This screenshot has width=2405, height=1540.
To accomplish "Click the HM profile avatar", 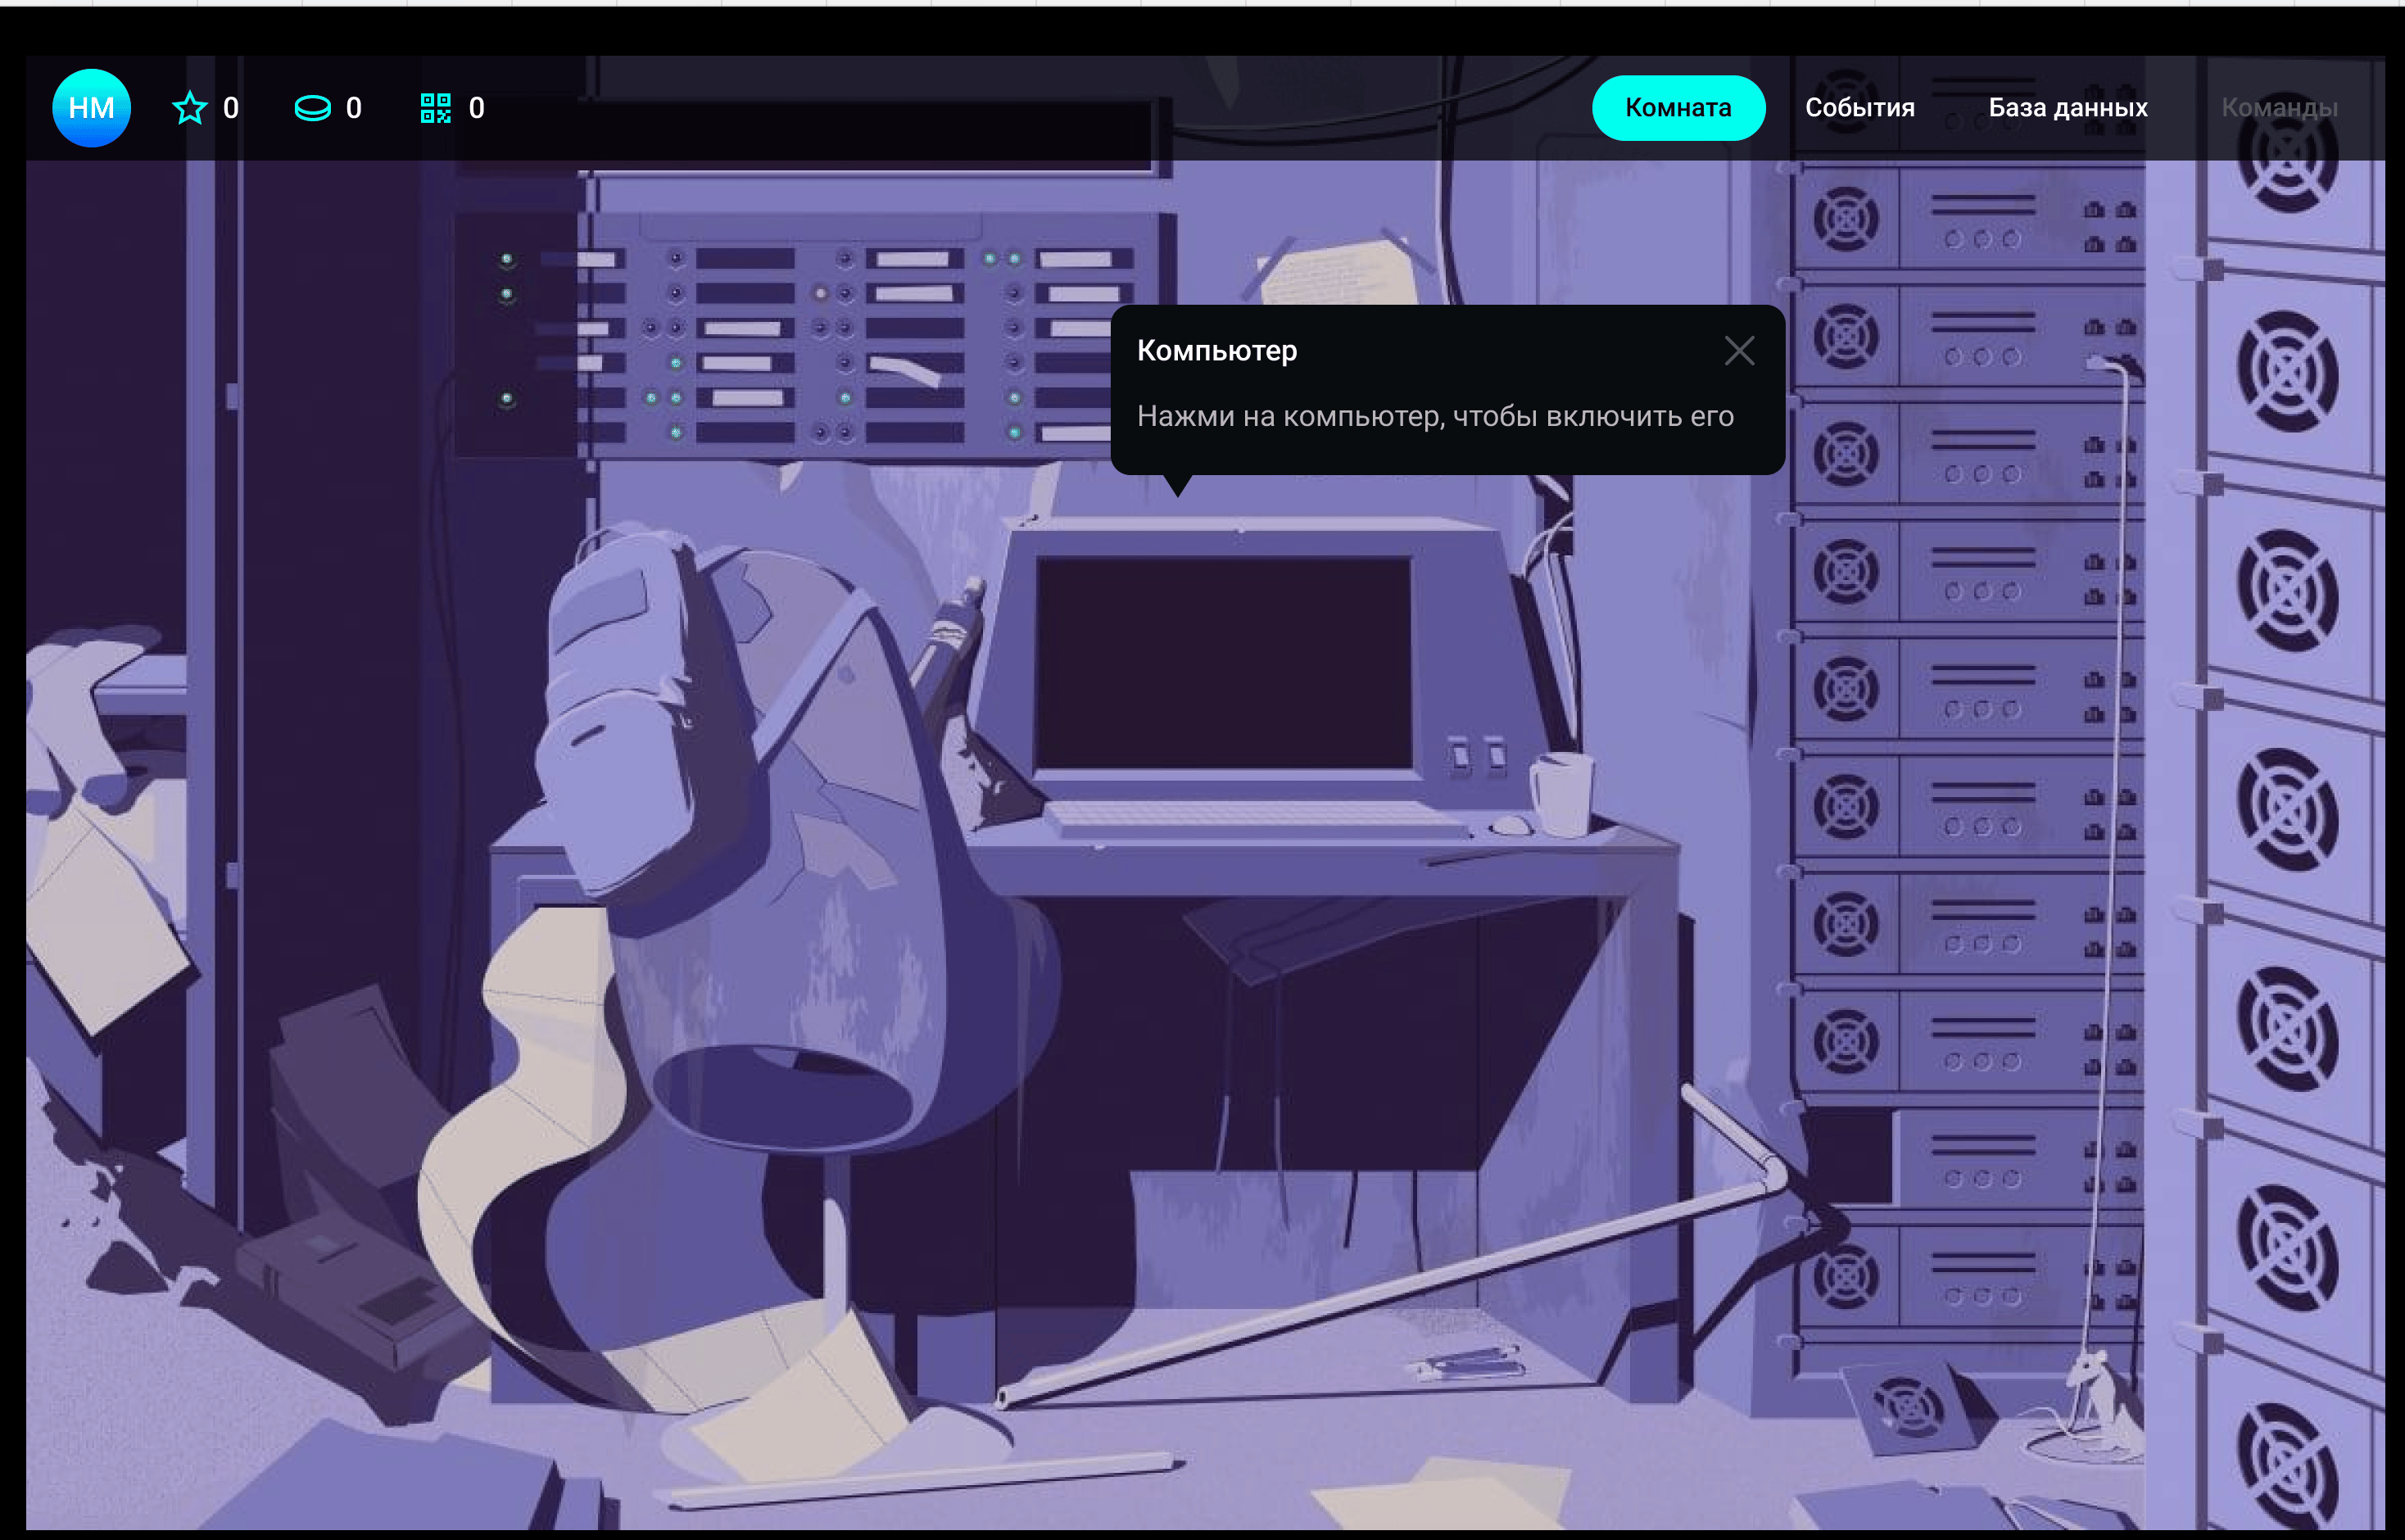I will tap(91, 108).
